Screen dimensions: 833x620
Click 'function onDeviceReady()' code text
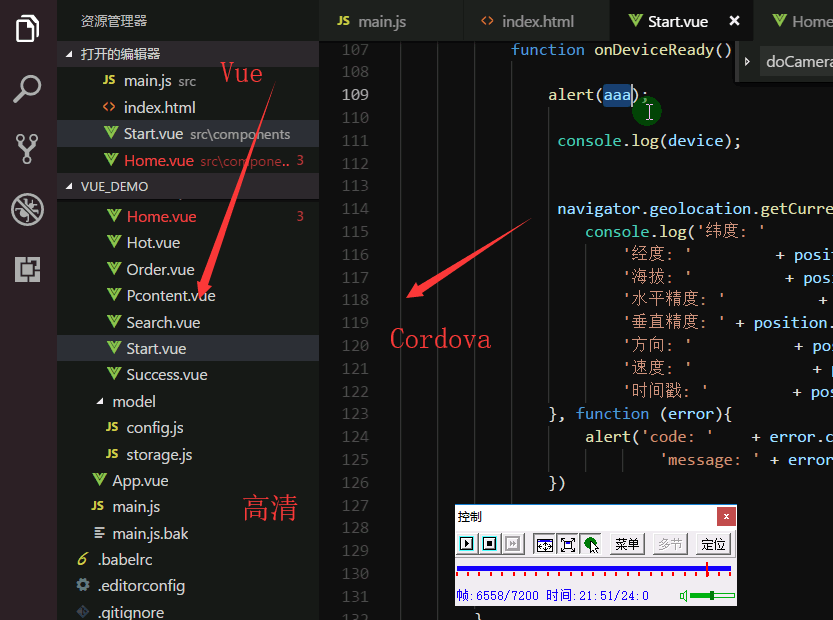(621, 50)
